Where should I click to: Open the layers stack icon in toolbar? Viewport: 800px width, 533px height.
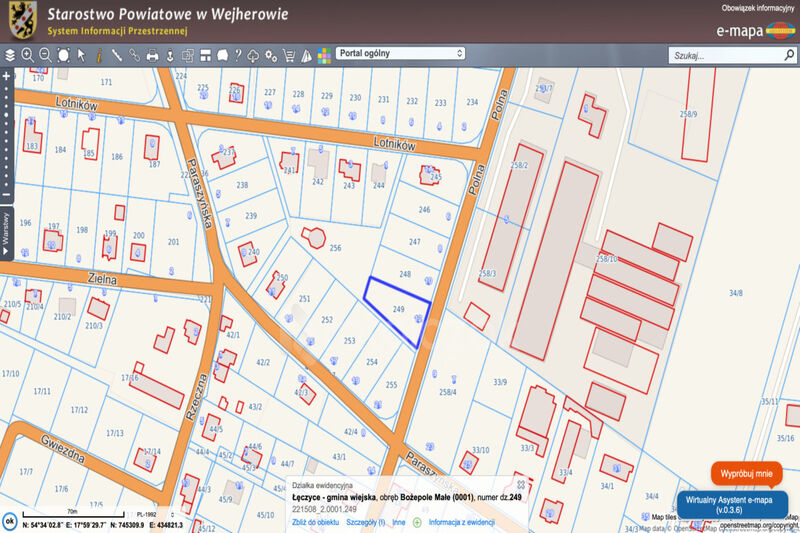point(10,54)
